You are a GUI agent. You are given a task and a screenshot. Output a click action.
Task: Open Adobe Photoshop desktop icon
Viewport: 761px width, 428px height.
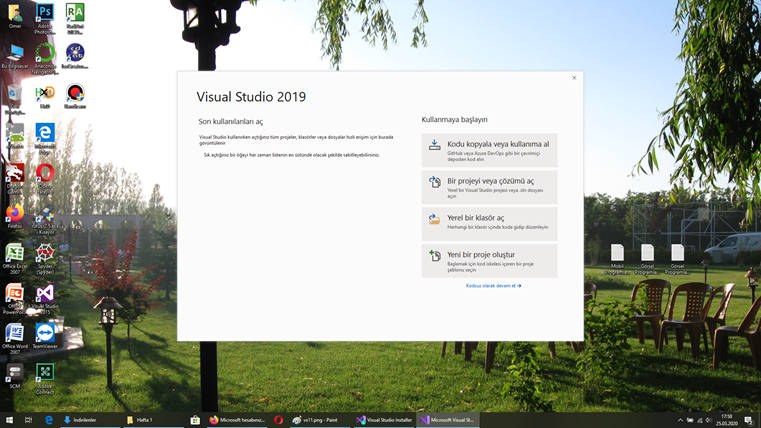tap(45, 16)
